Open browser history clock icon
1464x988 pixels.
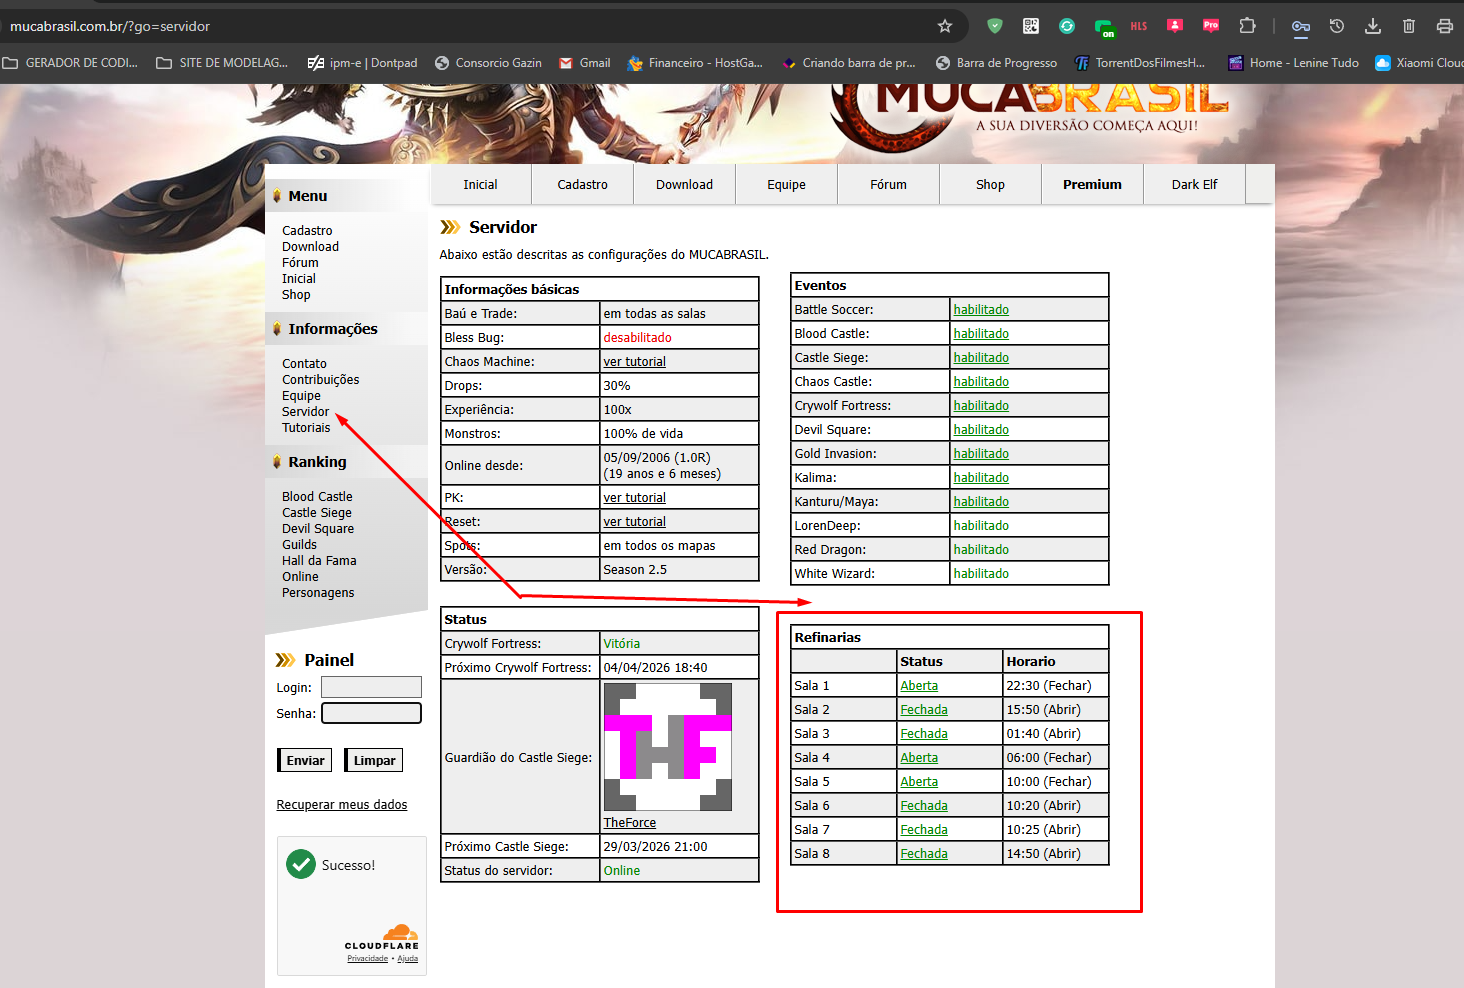point(1337,26)
